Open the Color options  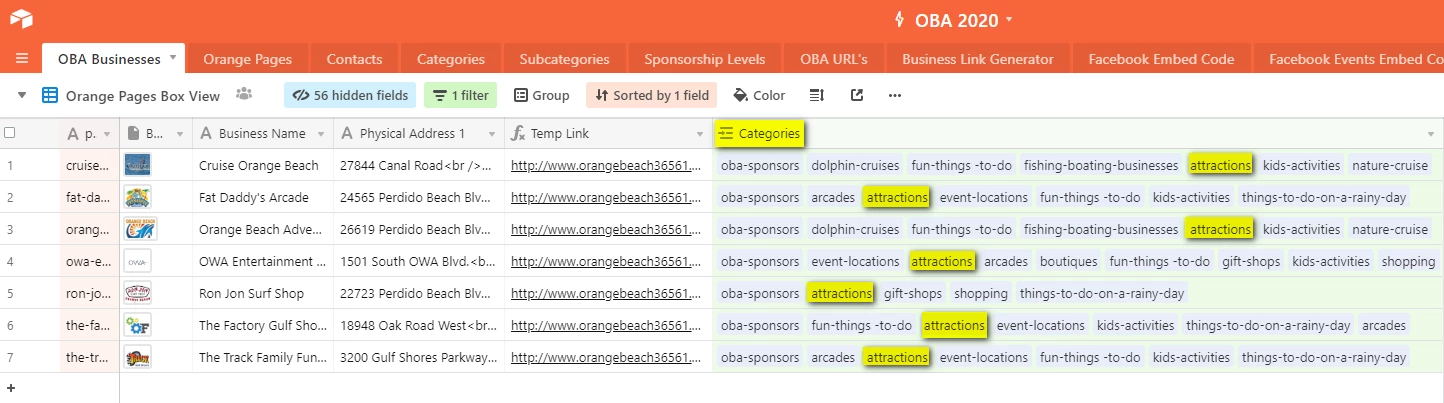click(759, 96)
